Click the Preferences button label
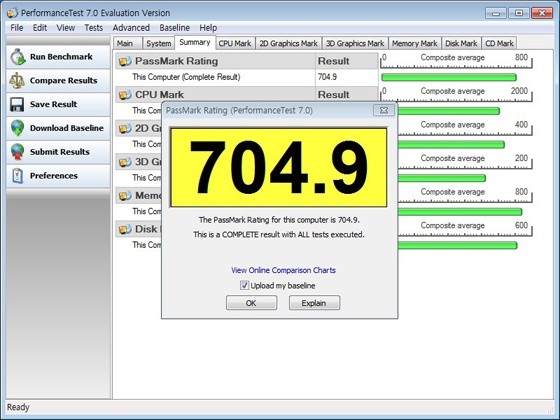 [x=54, y=176]
